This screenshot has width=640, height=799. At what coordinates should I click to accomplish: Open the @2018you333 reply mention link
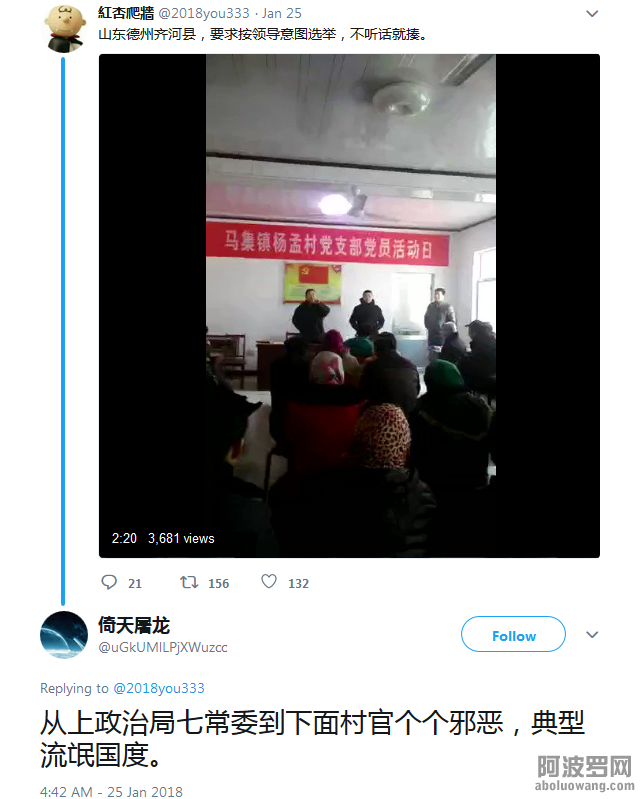tap(159, 688)
